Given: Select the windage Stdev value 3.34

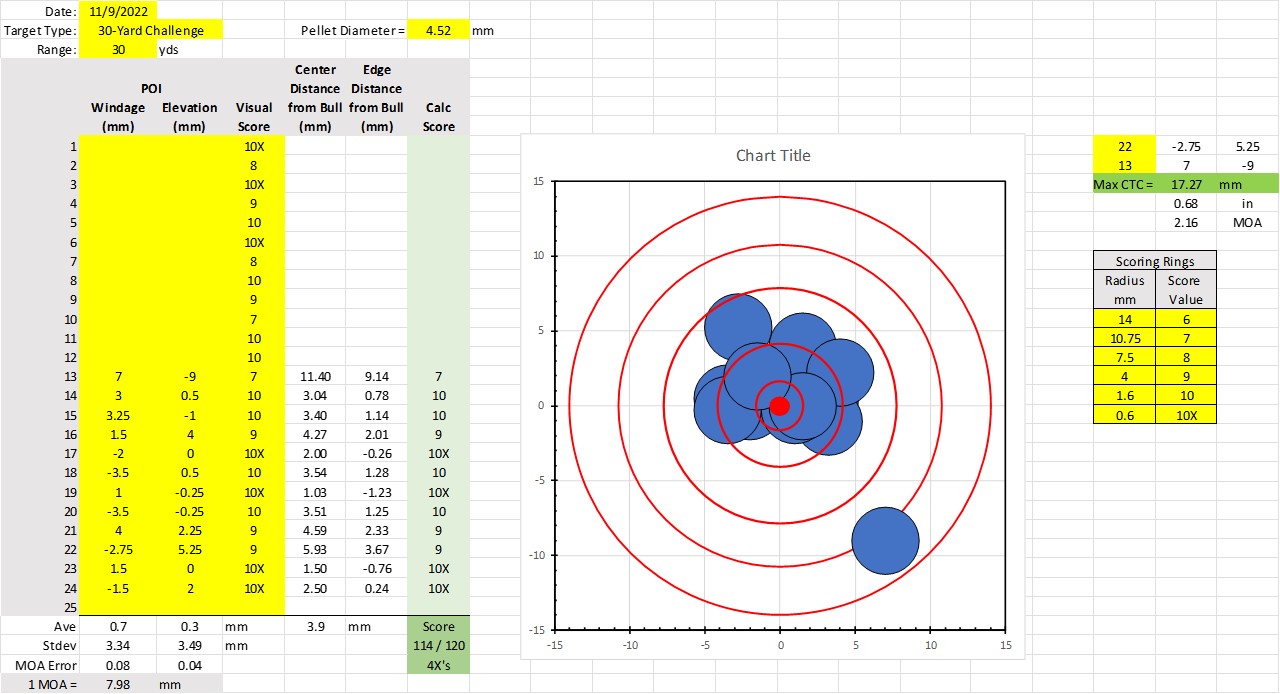Looking at the screenshot, I should (118, 646).
